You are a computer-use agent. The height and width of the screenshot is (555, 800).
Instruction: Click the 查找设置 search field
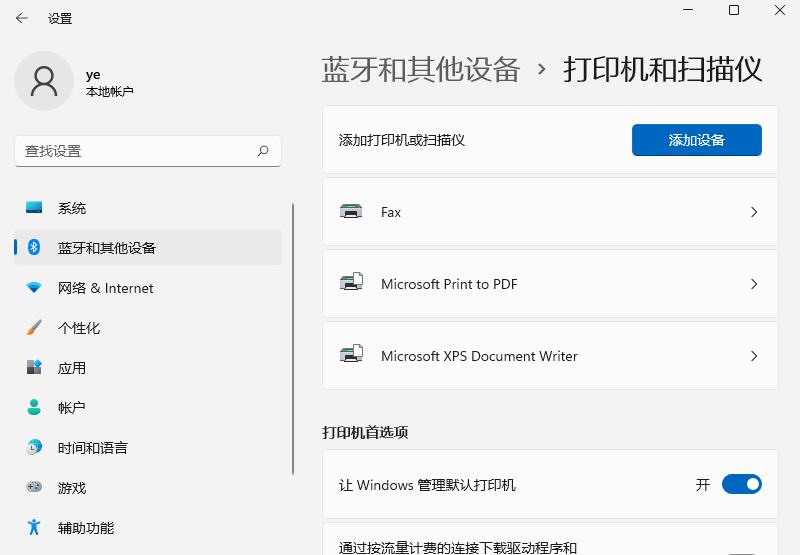135,151
